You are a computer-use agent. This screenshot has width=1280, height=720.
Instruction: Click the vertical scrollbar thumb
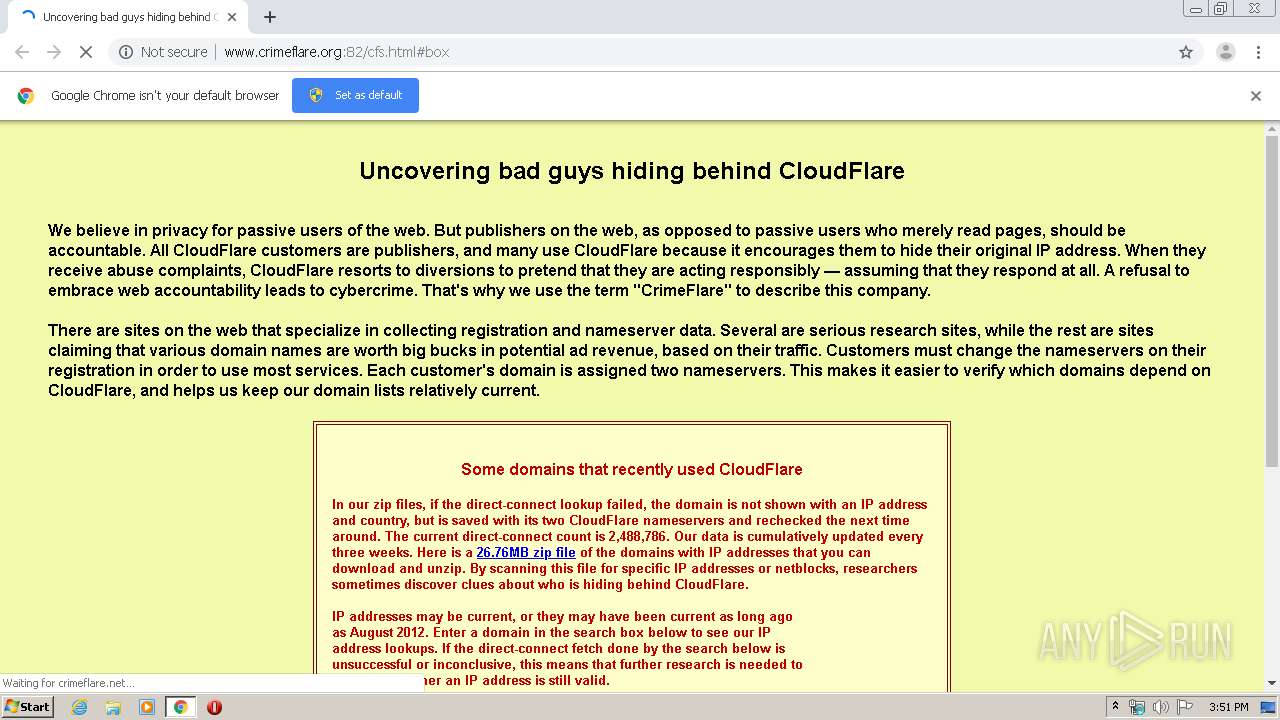coord(1272,301)
